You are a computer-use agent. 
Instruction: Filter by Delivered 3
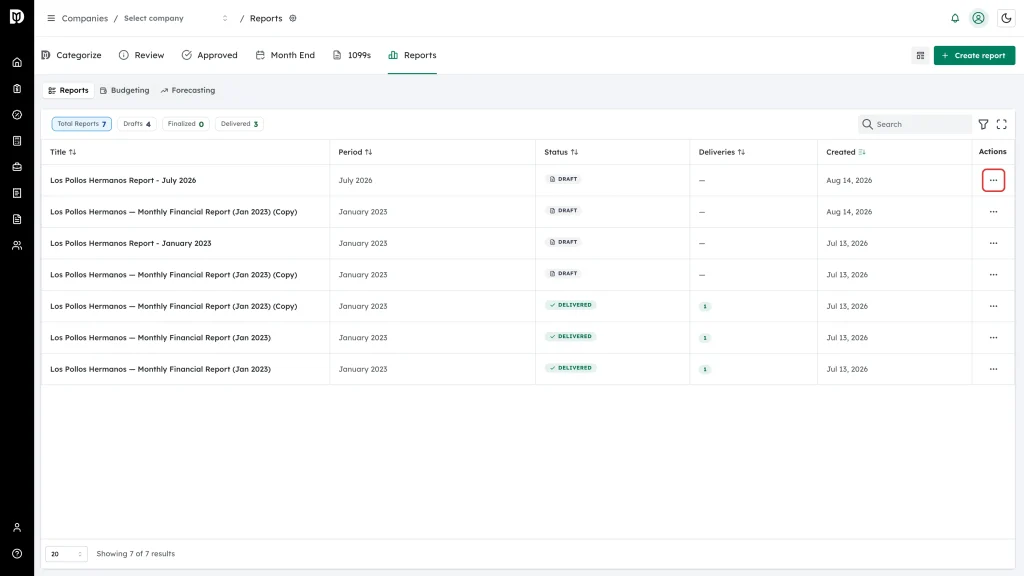(x=239, y=124)
